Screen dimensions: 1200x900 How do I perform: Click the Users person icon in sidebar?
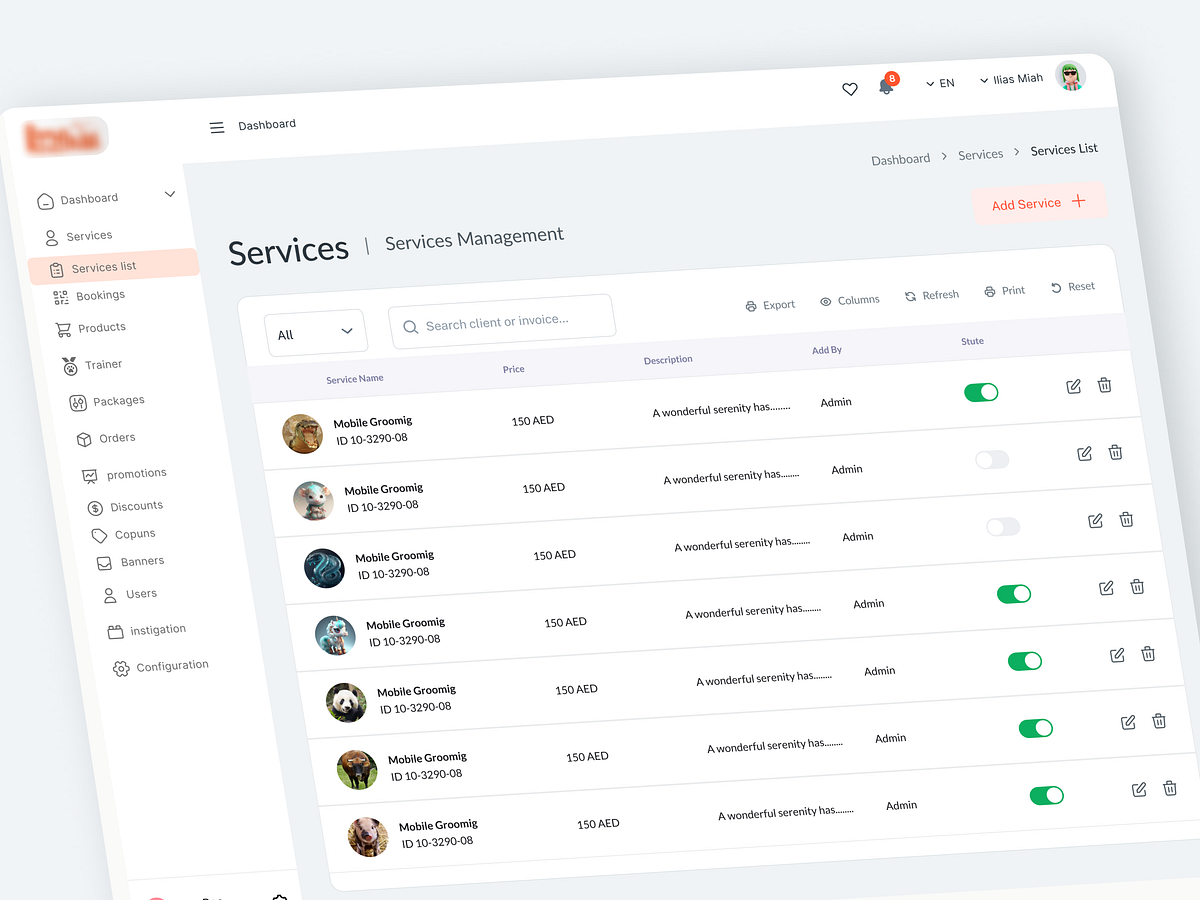coord(110,596)
